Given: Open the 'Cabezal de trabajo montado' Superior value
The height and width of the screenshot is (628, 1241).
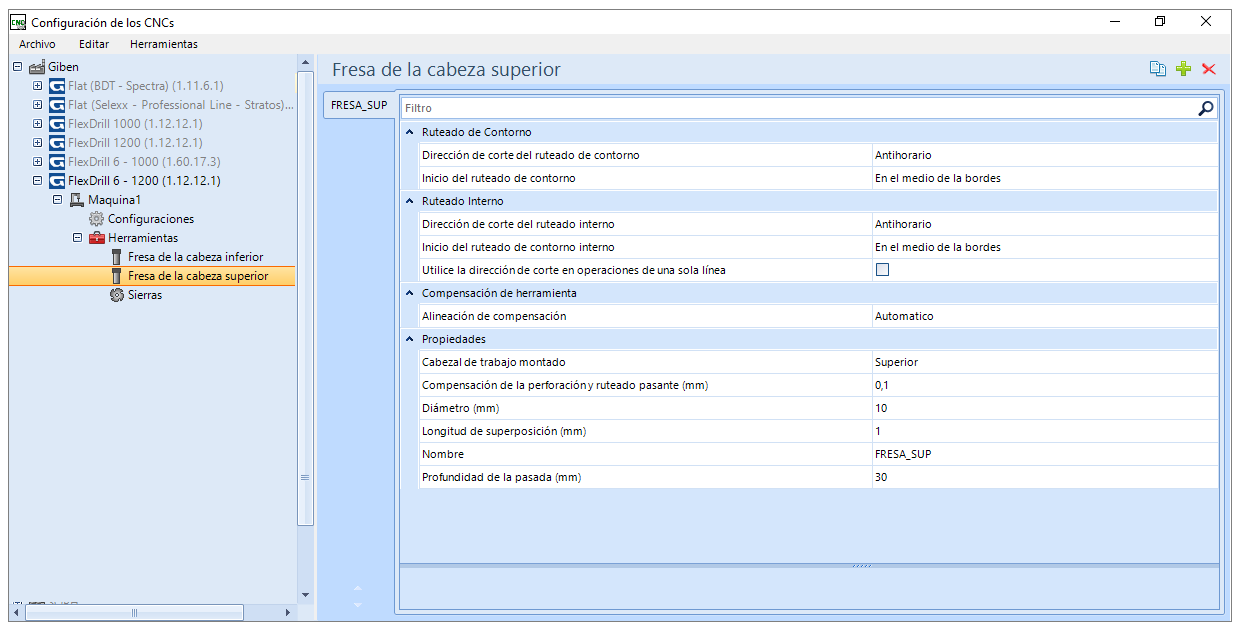Looking at the screenshot, I should (1044, 362).
